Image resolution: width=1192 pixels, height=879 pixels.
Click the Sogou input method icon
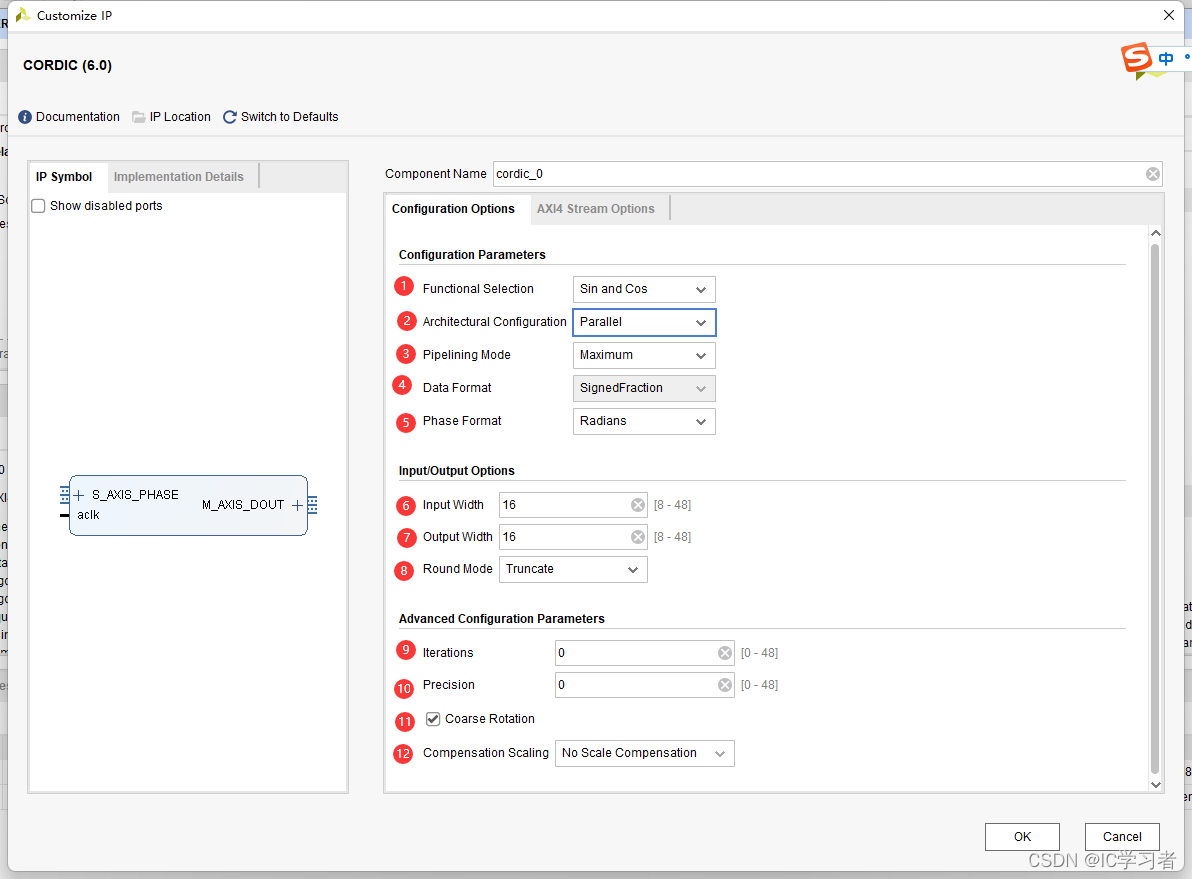(x=1137, y=59)
